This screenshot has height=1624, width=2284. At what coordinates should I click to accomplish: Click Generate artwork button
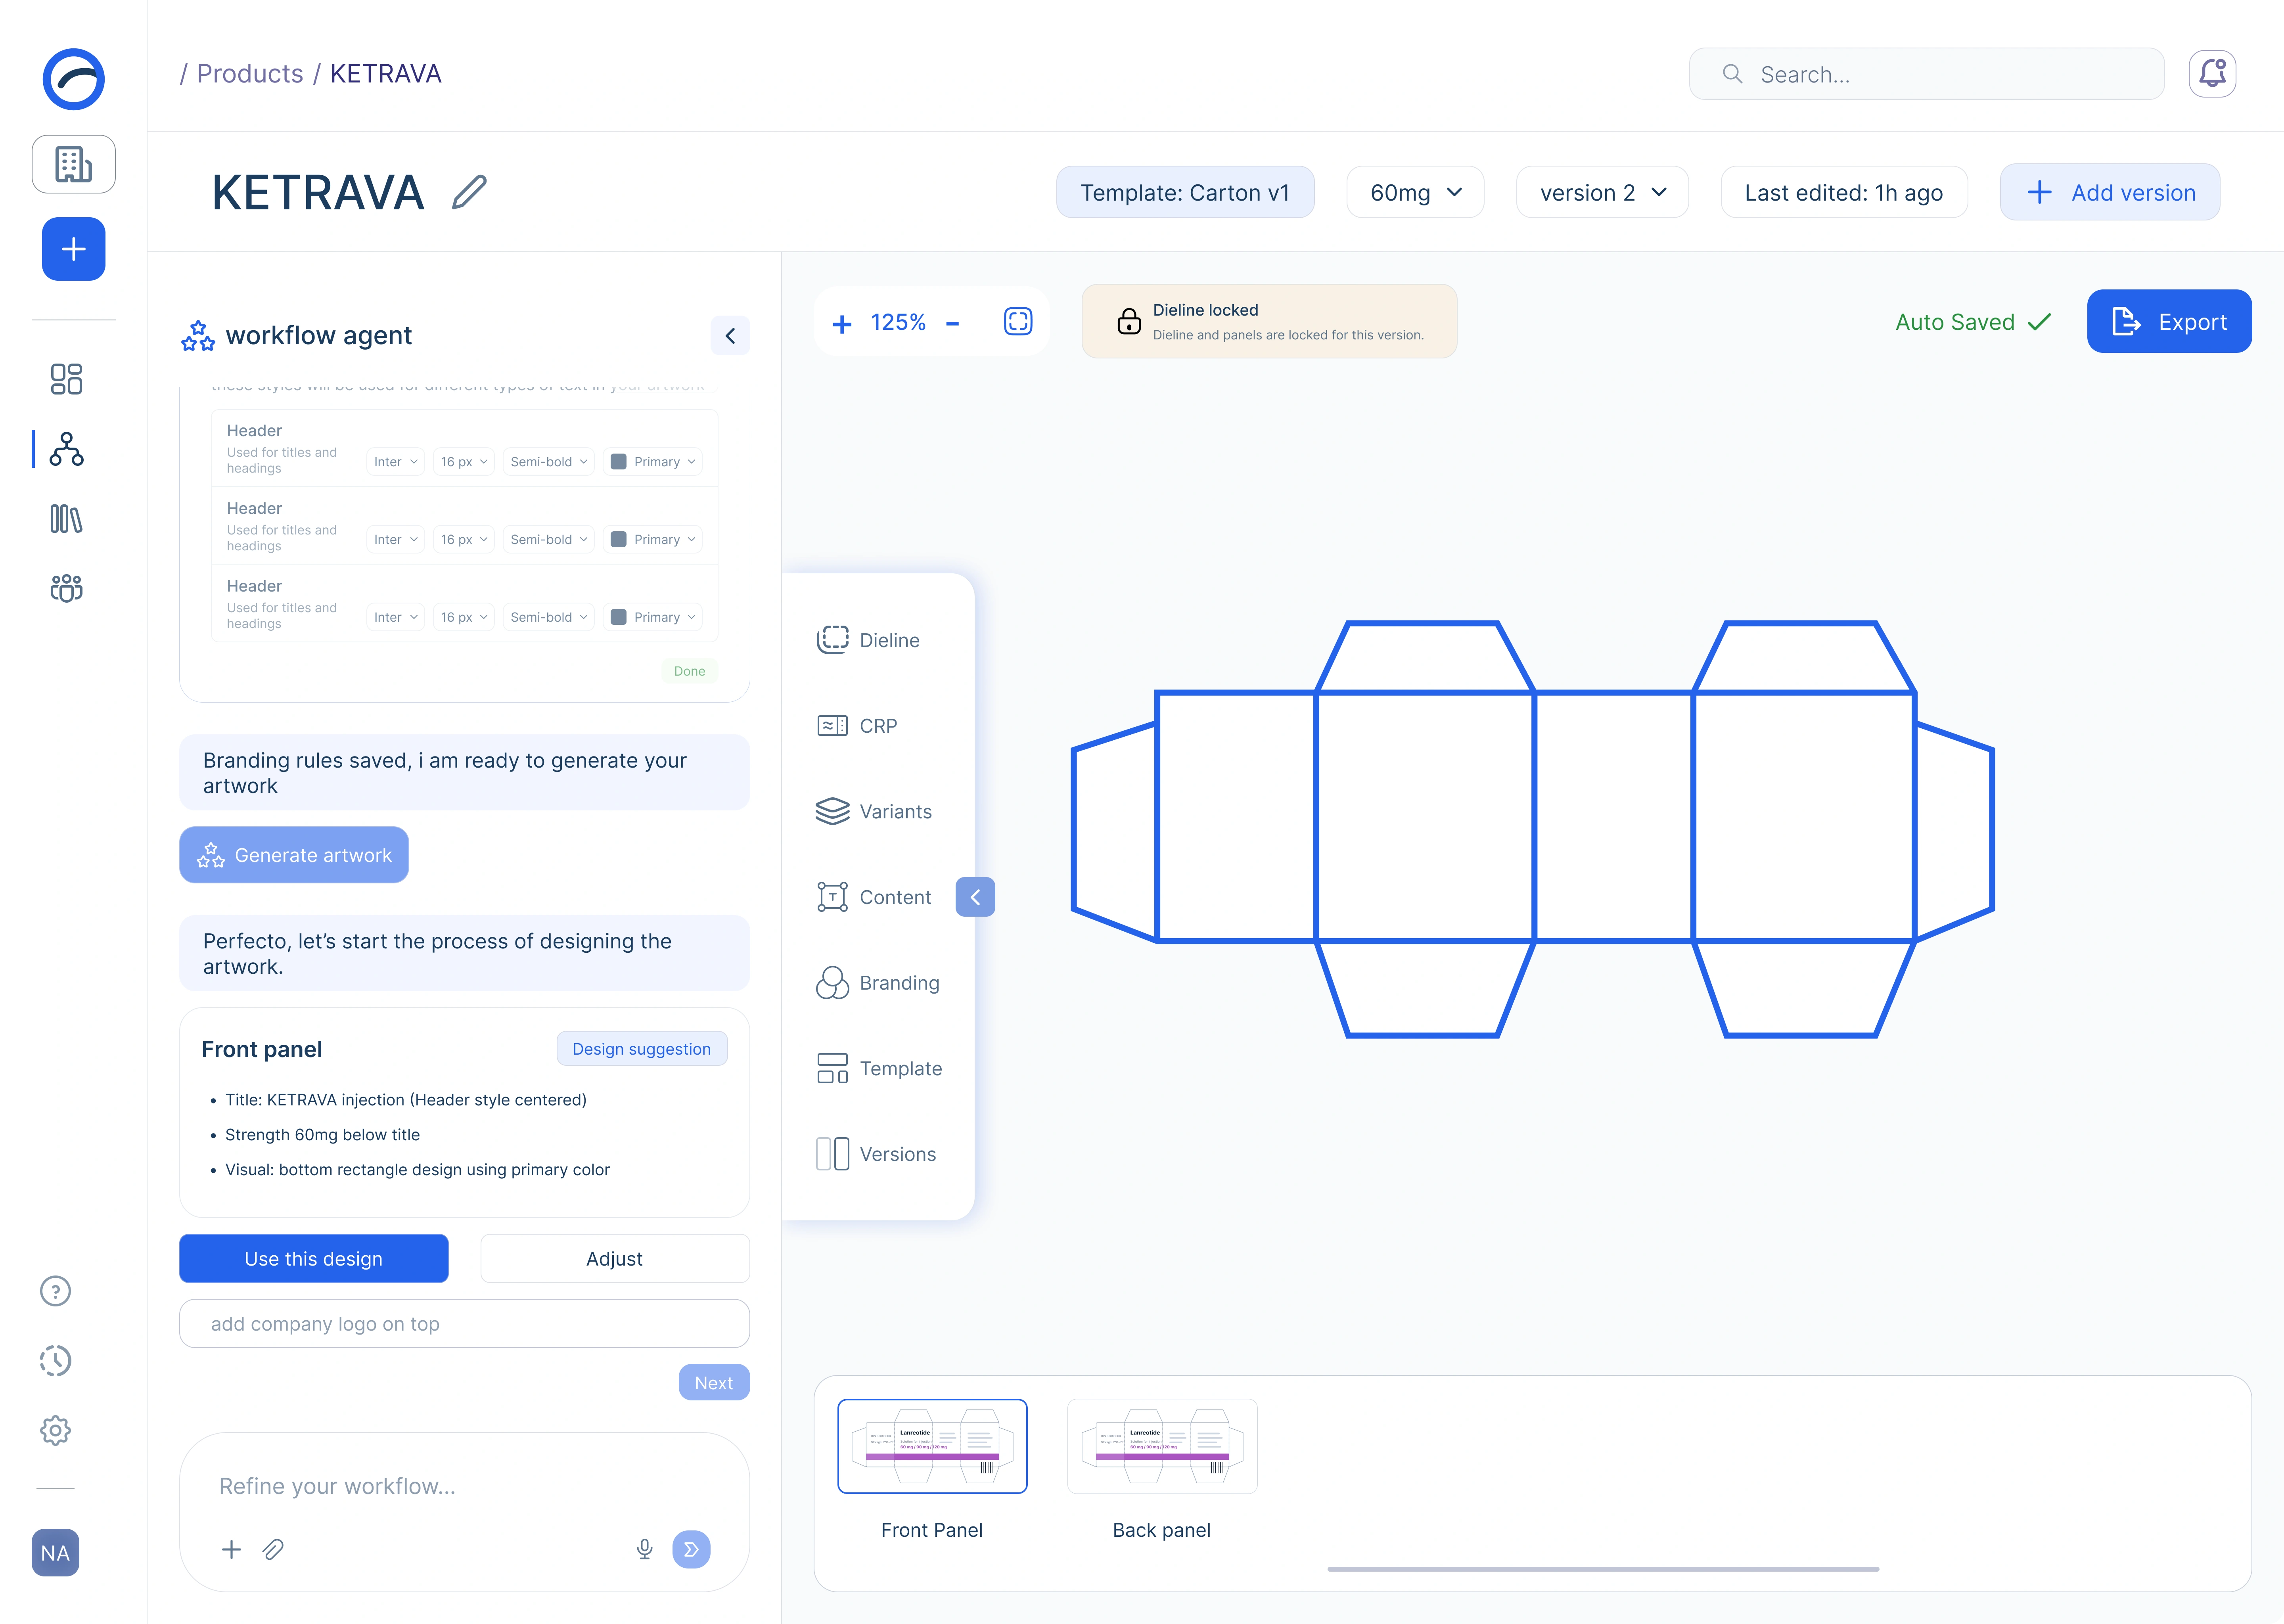[294, 855]
